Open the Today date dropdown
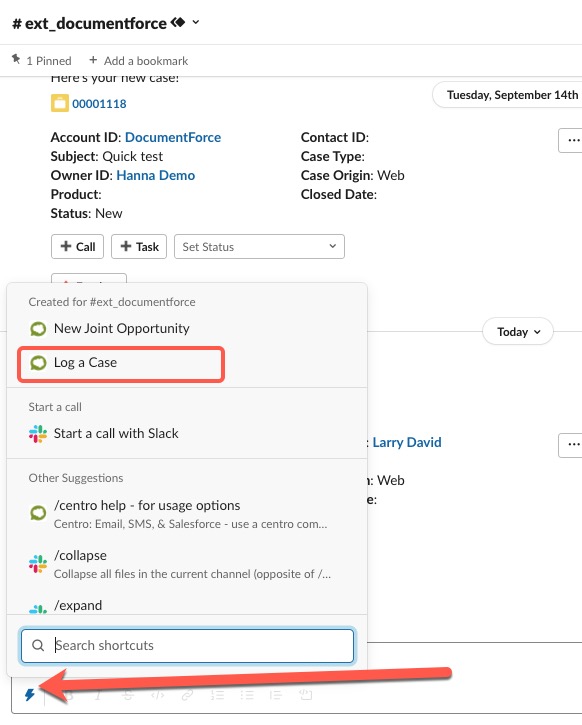 click(x=518, y=331)
